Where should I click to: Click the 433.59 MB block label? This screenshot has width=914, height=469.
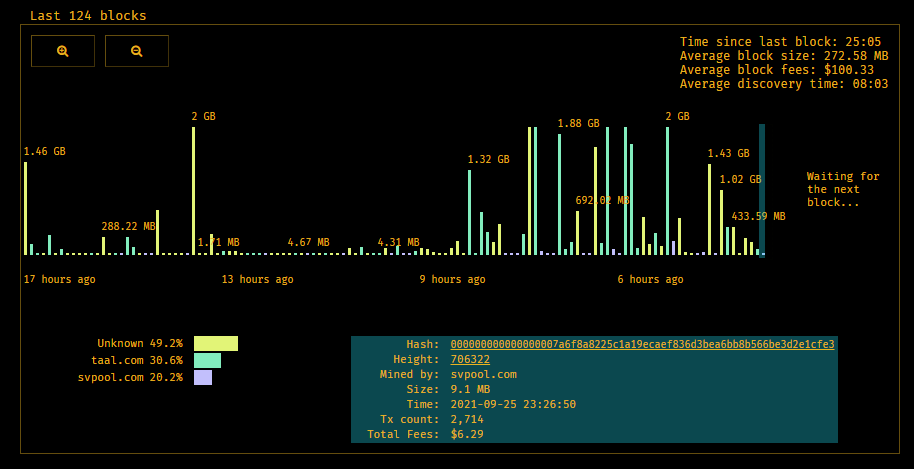tap(758, 216)
